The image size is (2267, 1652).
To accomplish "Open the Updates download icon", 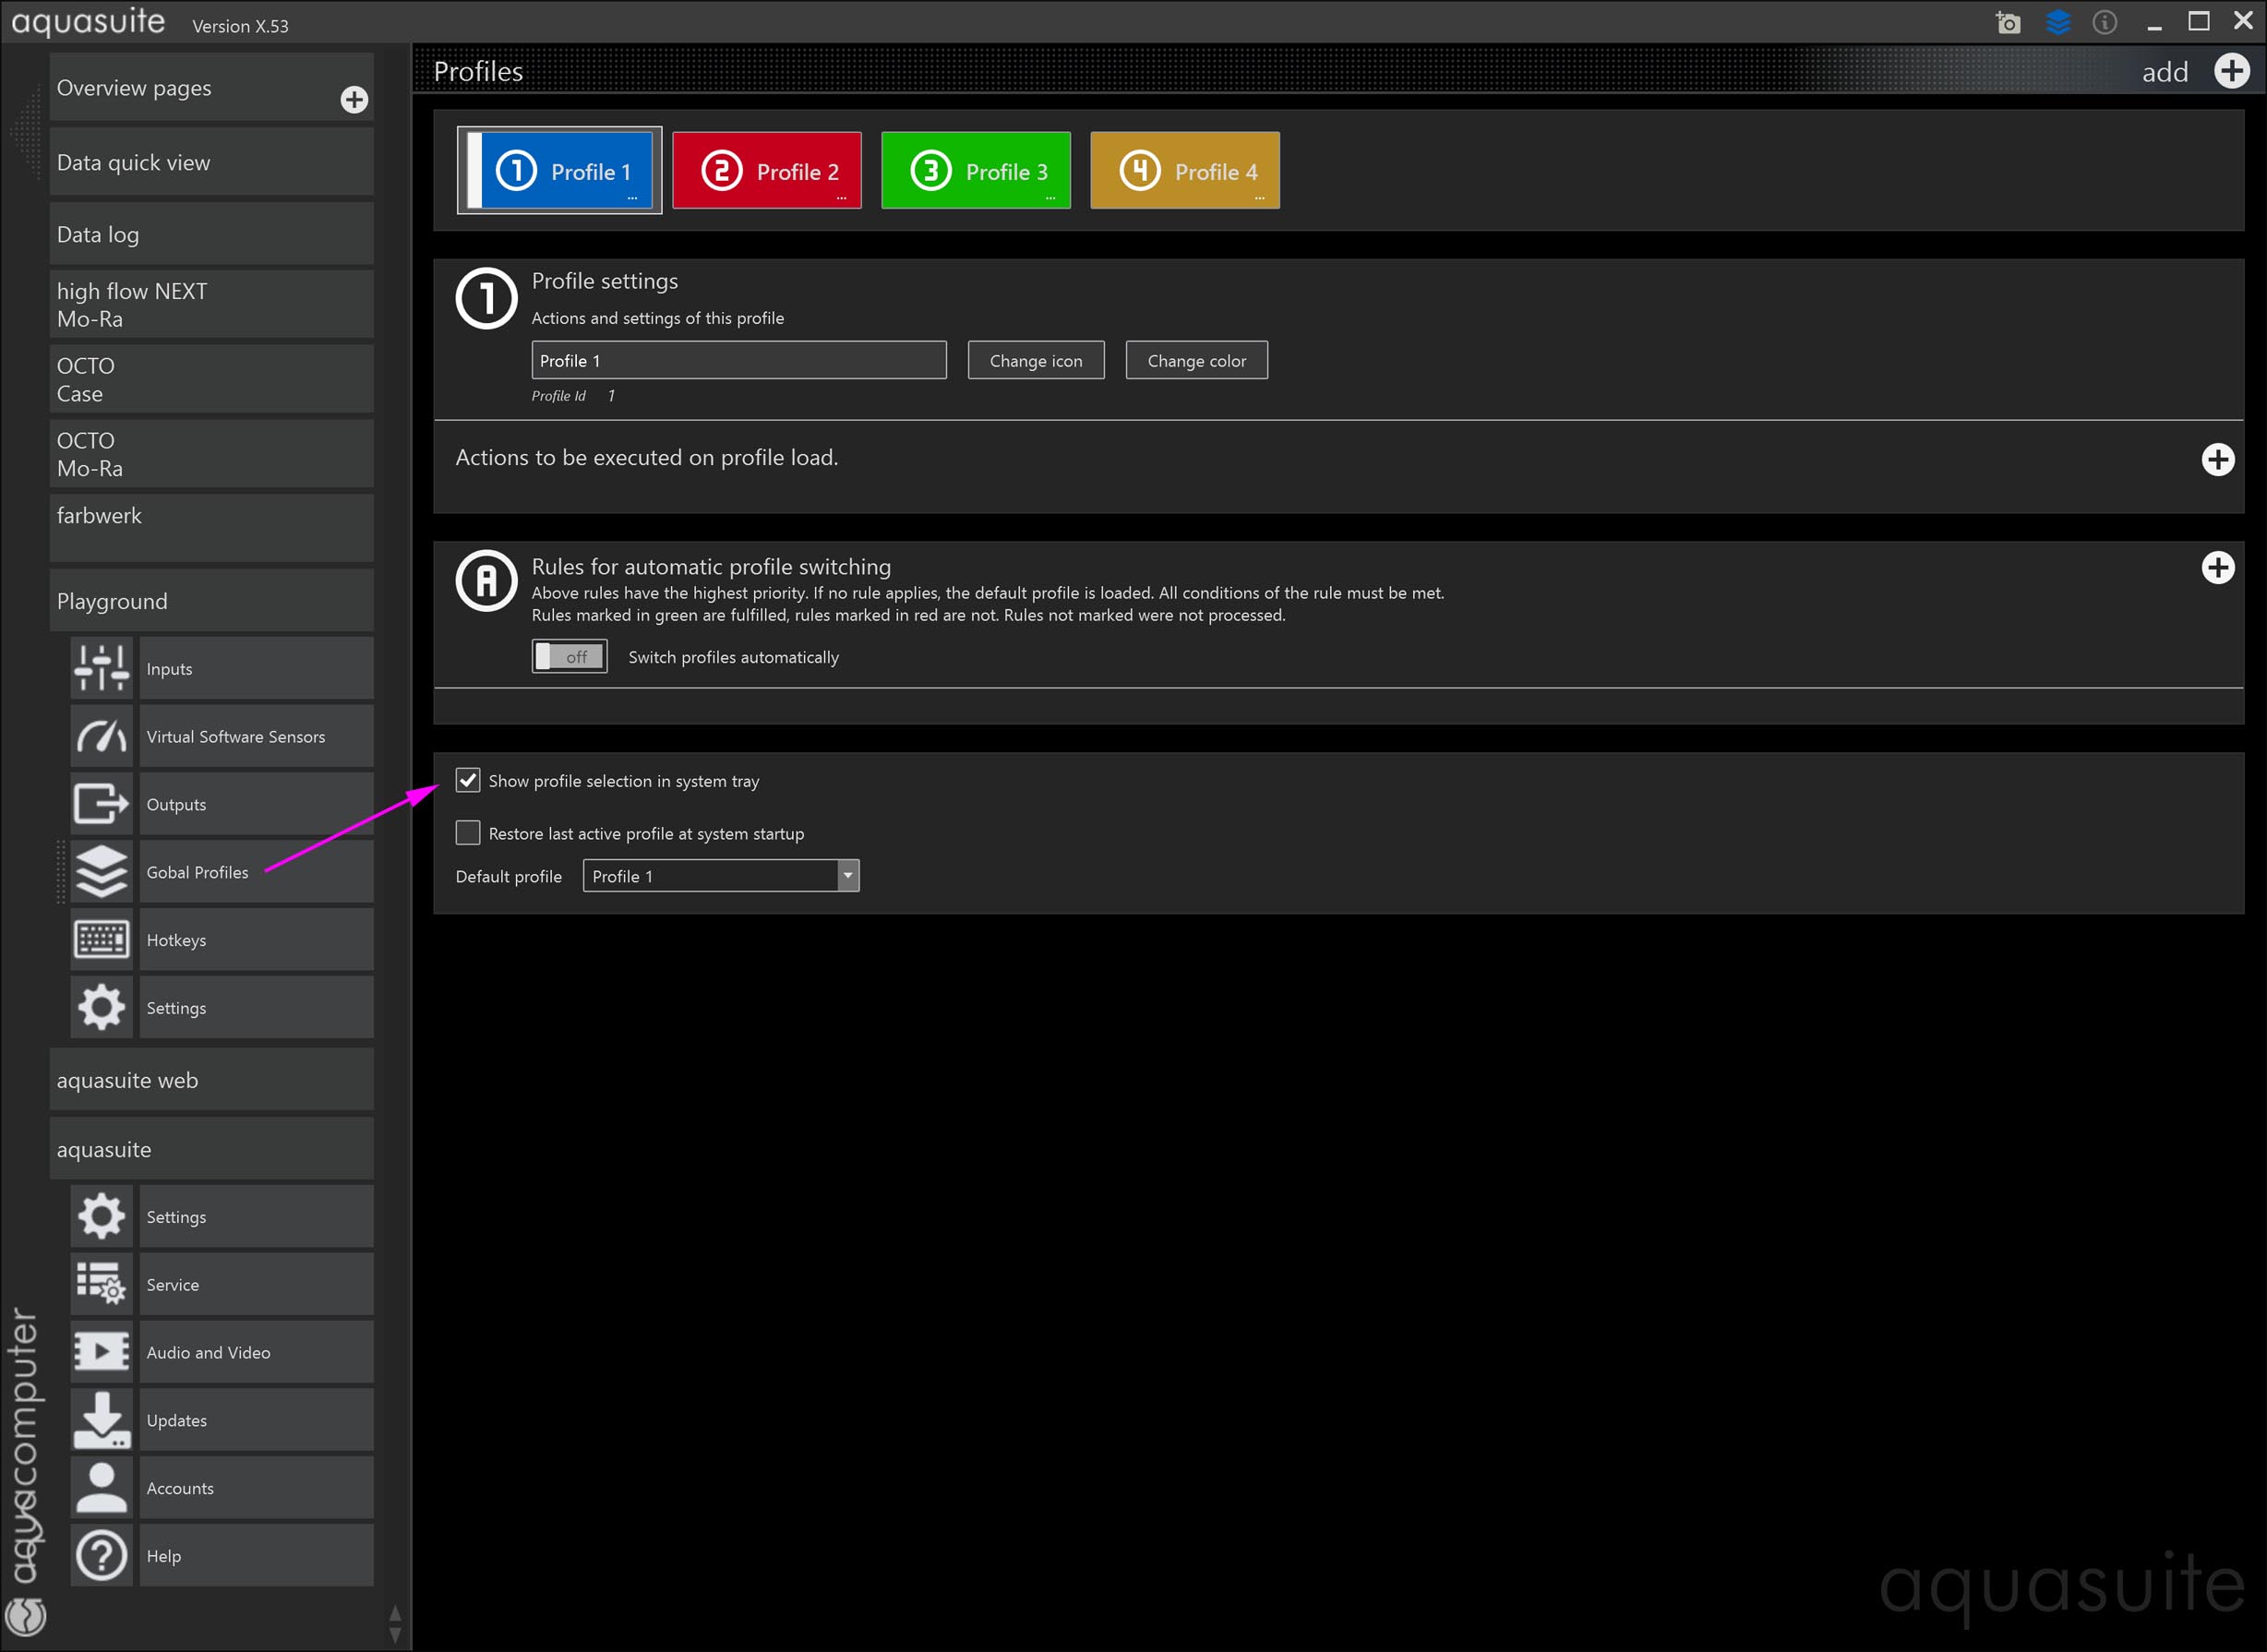I will (x=101, y=1420).
